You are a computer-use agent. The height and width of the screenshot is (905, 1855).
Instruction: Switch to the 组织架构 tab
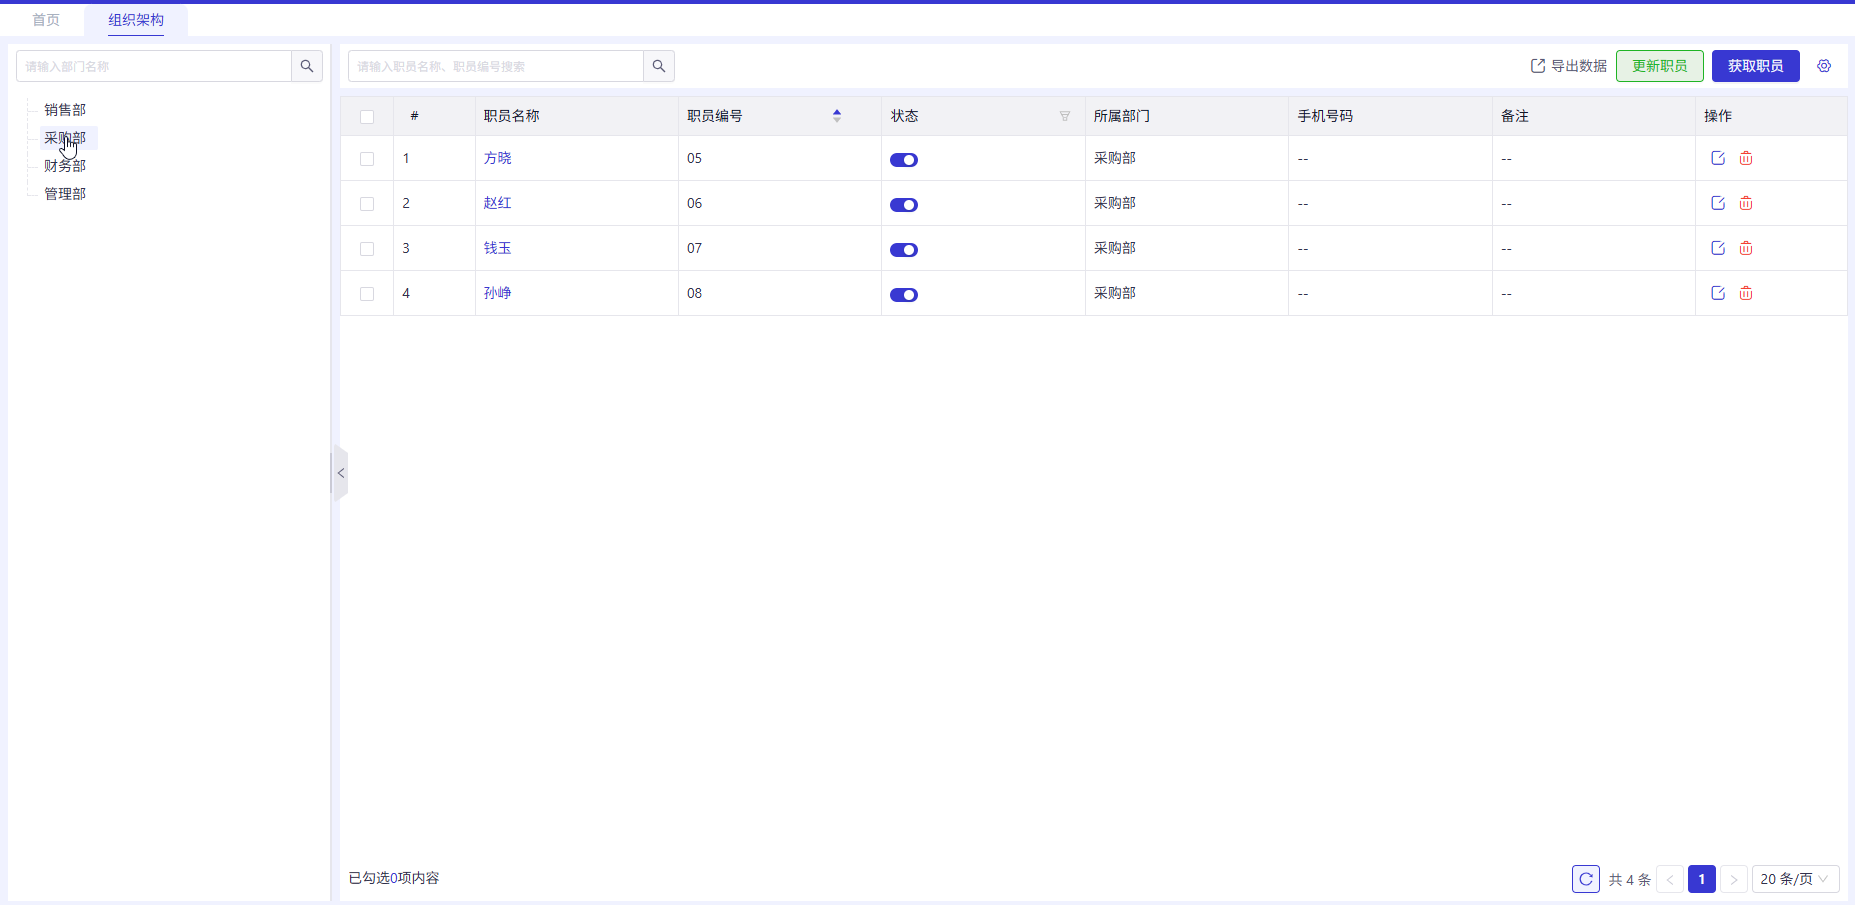pos(136,20)
